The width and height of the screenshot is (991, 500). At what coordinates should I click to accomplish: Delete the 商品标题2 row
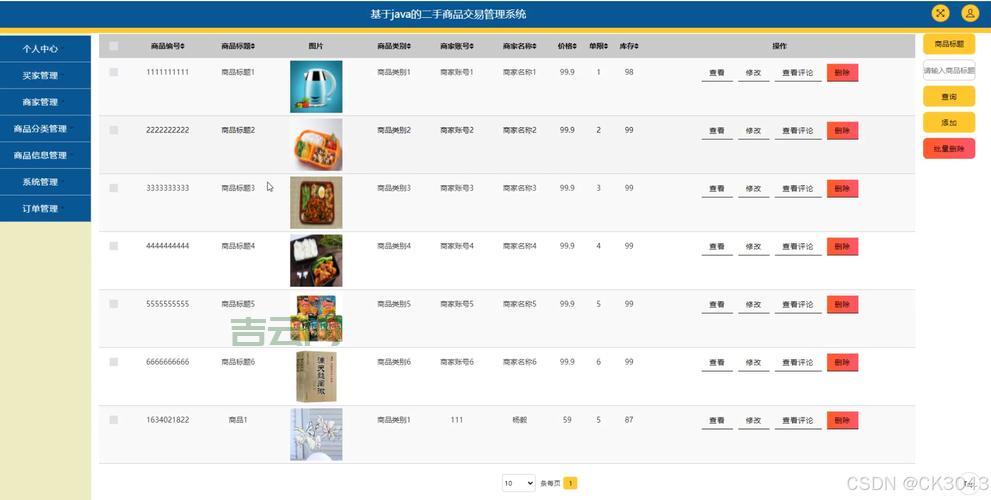click(842, 131)
